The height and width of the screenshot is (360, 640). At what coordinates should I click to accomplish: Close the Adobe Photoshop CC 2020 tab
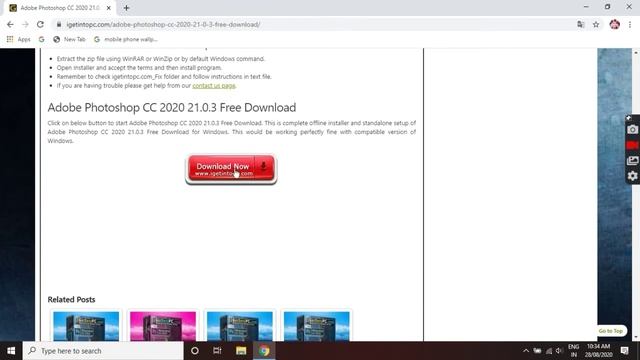pyautogui.click(x=109, y=8)
